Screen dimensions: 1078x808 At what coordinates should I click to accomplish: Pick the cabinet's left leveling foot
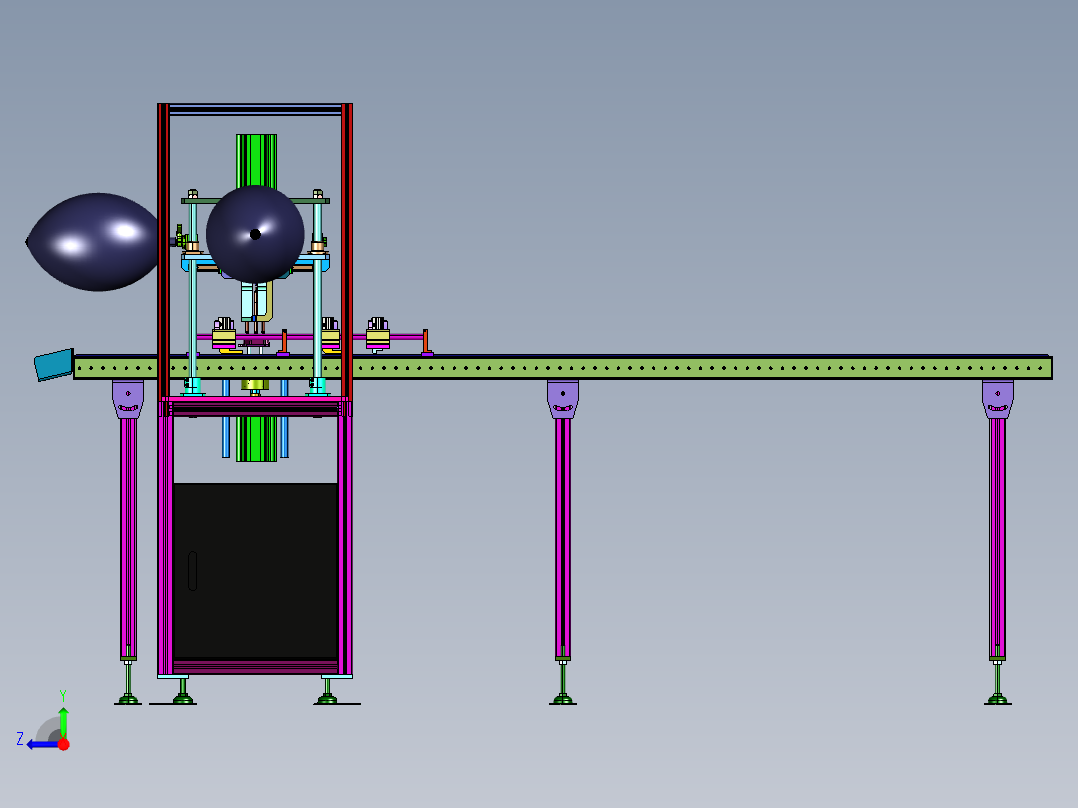point(183,691)
